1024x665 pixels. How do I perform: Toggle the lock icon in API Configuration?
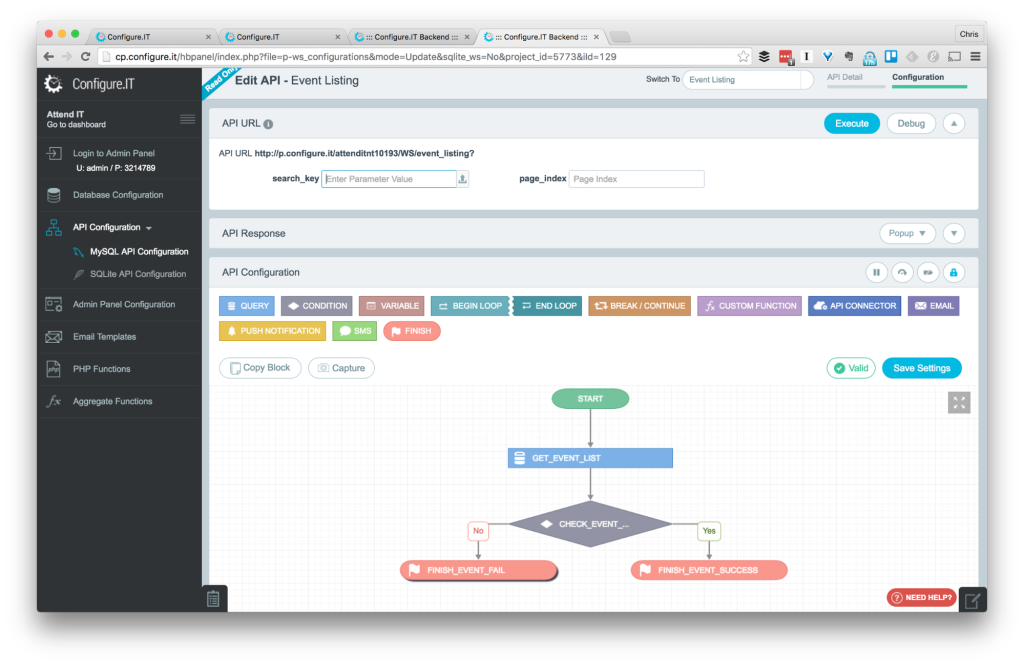953,272
